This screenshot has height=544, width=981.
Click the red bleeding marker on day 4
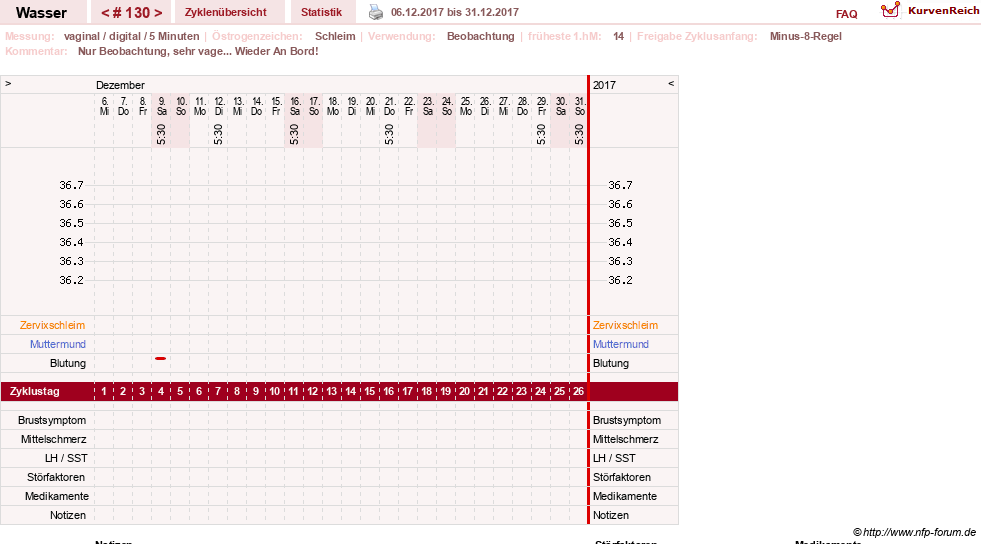(160, 358)
